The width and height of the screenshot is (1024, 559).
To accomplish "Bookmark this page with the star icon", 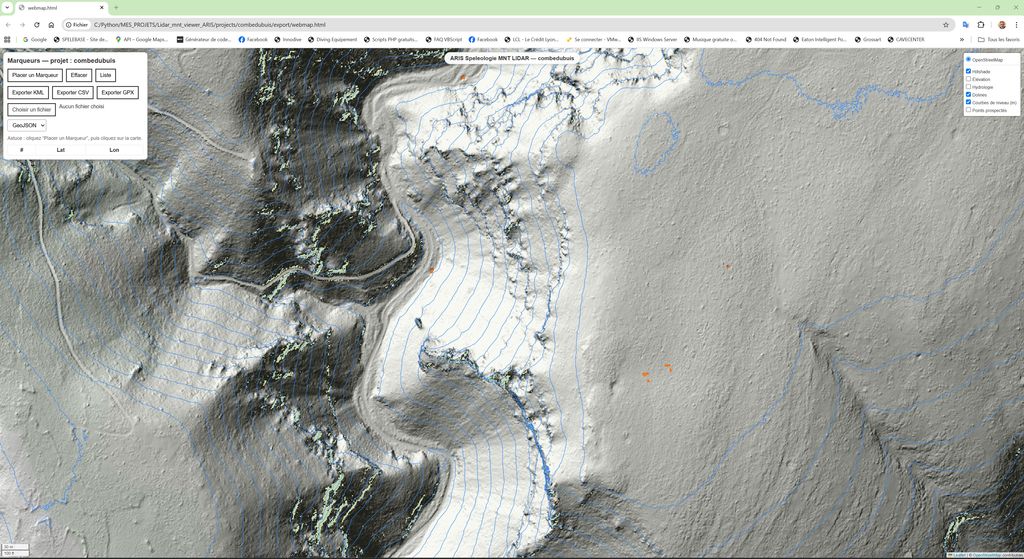I will click(x=946, y=24).
